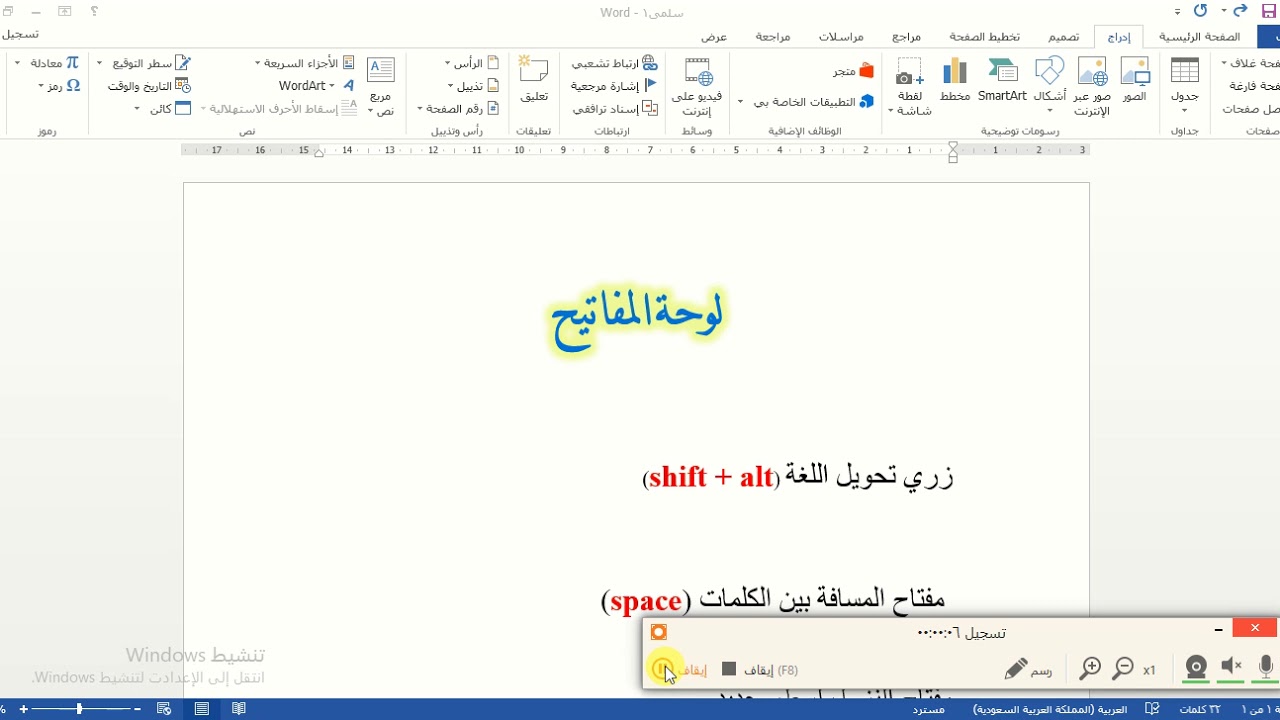This screenshot has height=720, width=1280.
Task: Open تخطيط الصفحة page layout tab
Action: [x=985, y=36]
